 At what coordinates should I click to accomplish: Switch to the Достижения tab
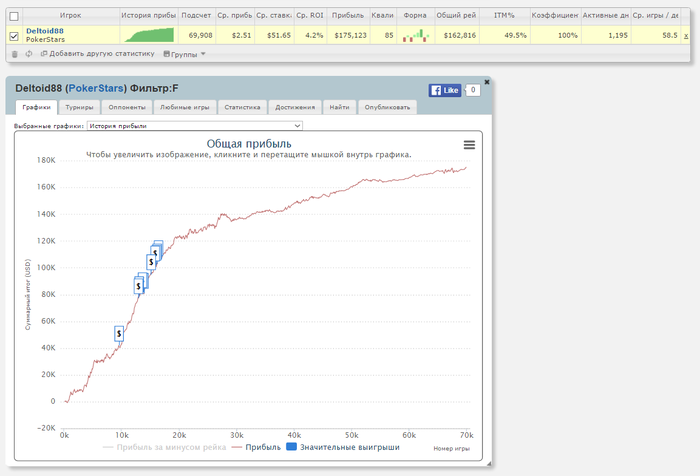click(295, 107)
